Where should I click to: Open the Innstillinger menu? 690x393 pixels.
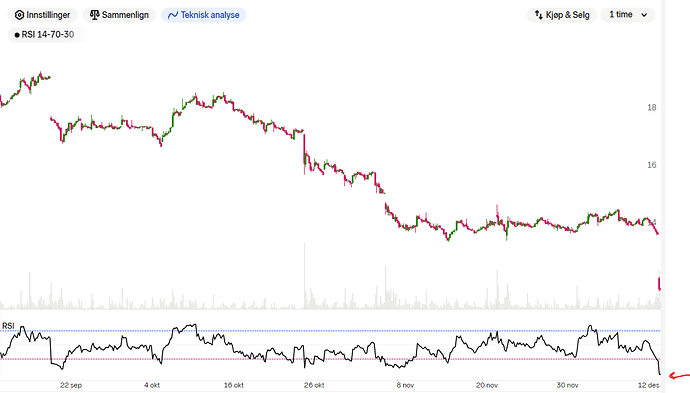click(x=43, y=15)
